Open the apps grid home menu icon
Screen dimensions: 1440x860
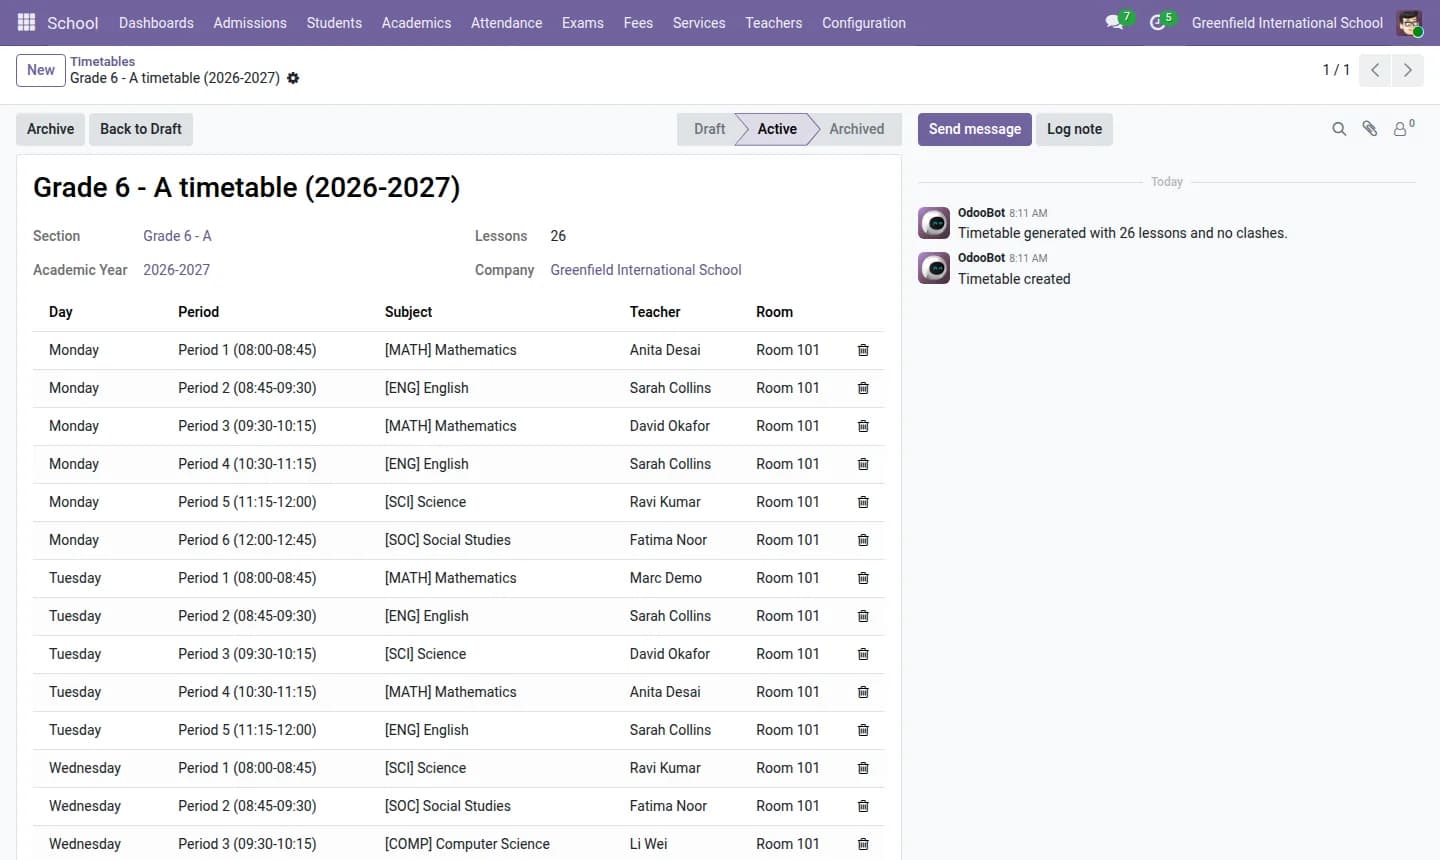click(x=27, y=22)
